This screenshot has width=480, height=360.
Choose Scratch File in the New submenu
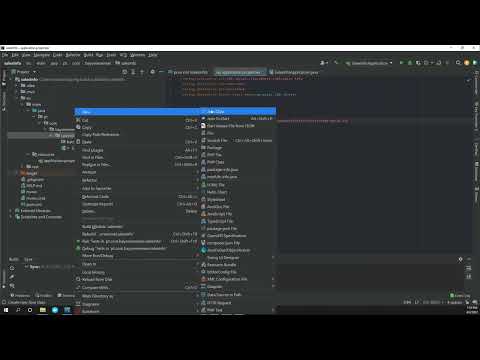point(238,140)
